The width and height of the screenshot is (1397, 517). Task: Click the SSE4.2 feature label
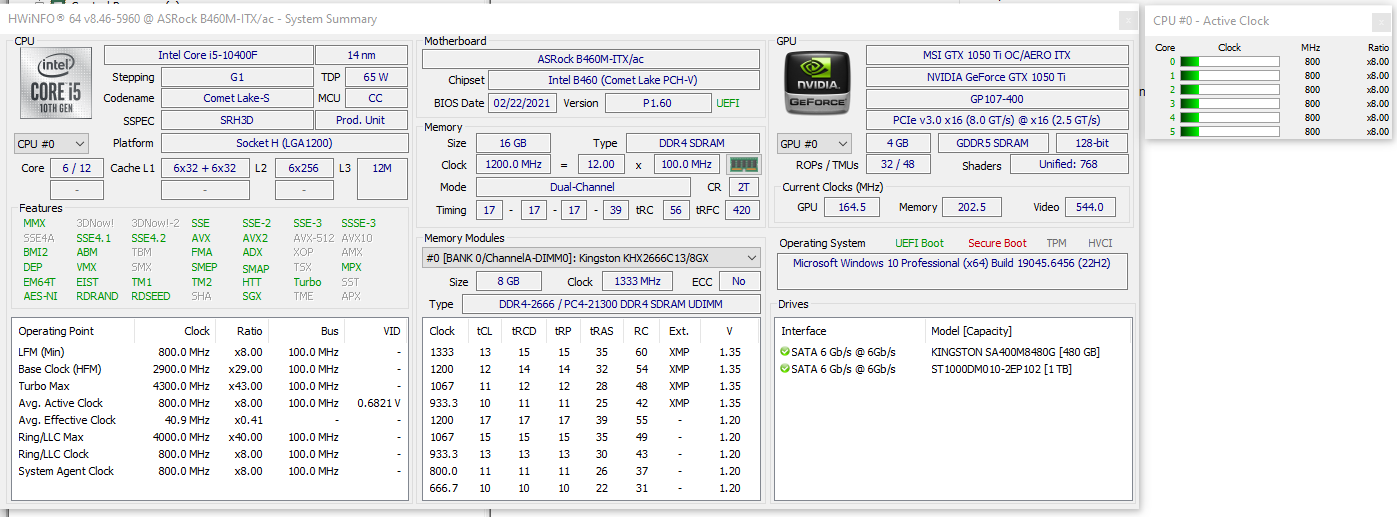tap(149, 238)
